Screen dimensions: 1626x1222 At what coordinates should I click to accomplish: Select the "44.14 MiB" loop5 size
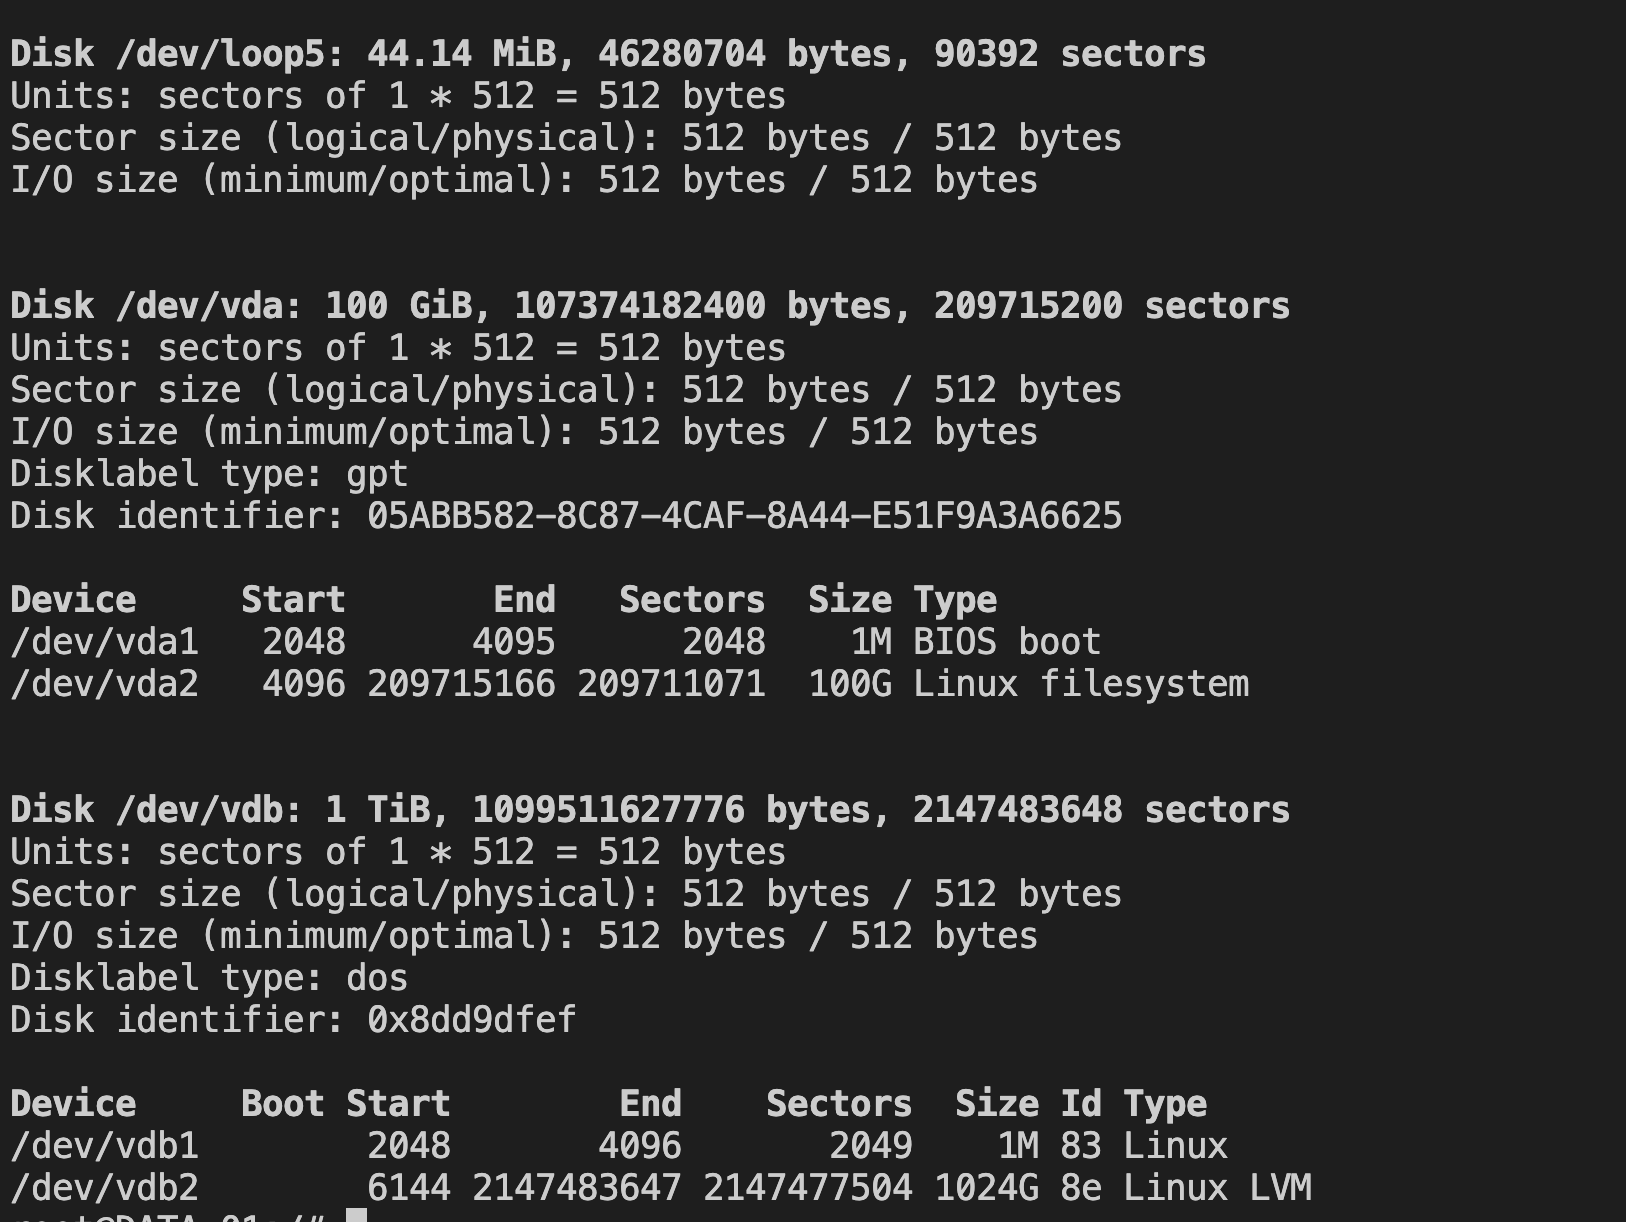(x=461, y=54)
